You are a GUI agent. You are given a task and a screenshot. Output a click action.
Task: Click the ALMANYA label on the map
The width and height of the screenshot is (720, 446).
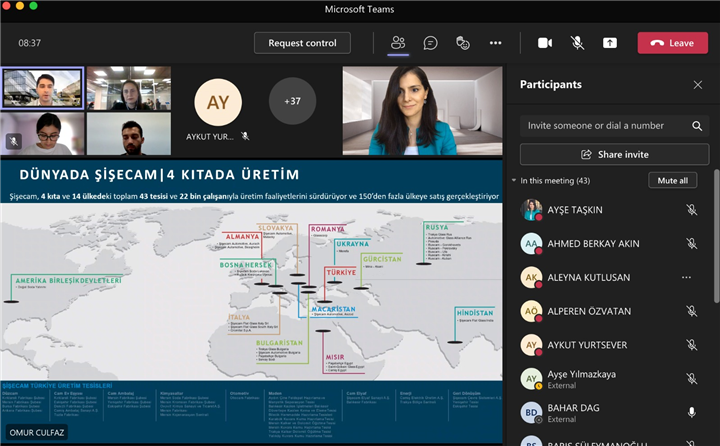tap(242, 237)
